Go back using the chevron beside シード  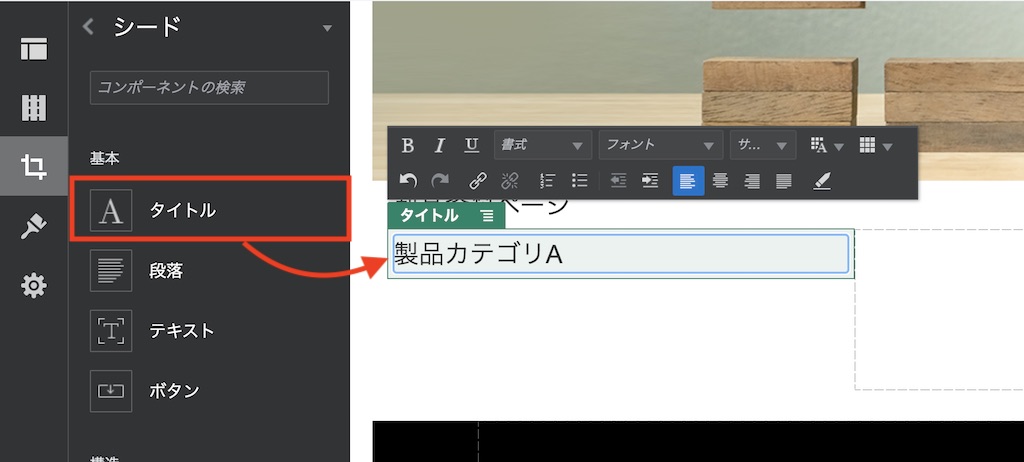coord(88,27)
